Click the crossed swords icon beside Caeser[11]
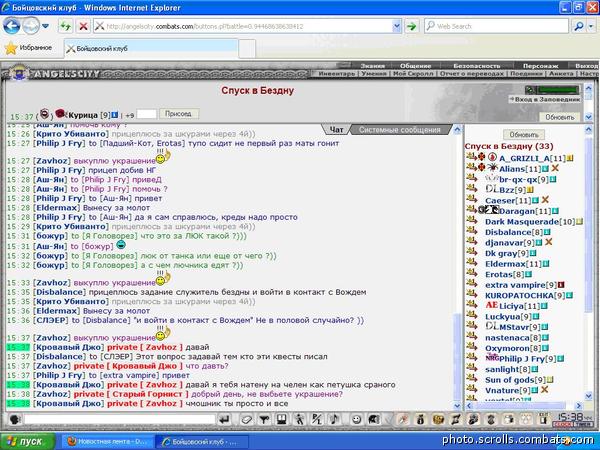600x450 pixels. click(545, 200)
